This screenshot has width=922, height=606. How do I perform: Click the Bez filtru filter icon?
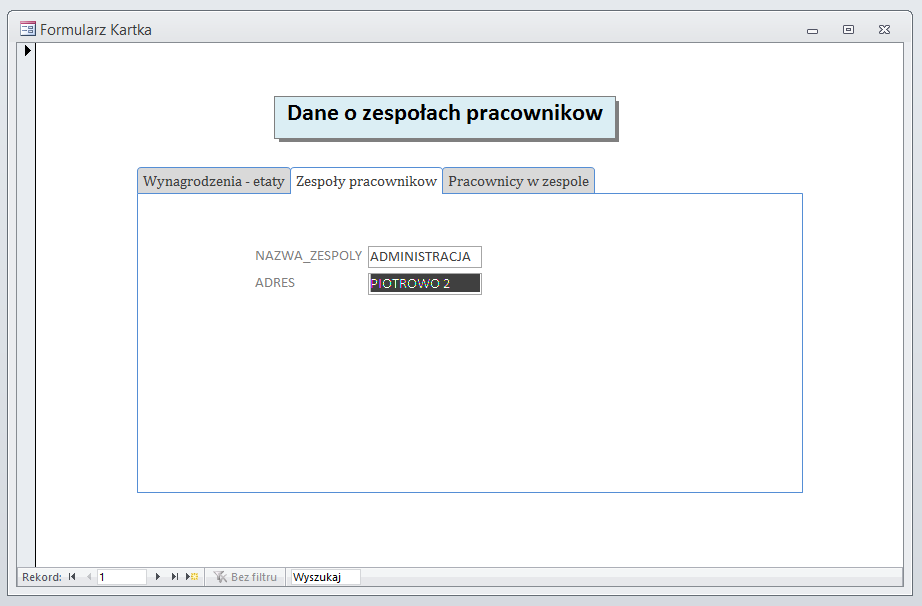(x=220, y=577)
